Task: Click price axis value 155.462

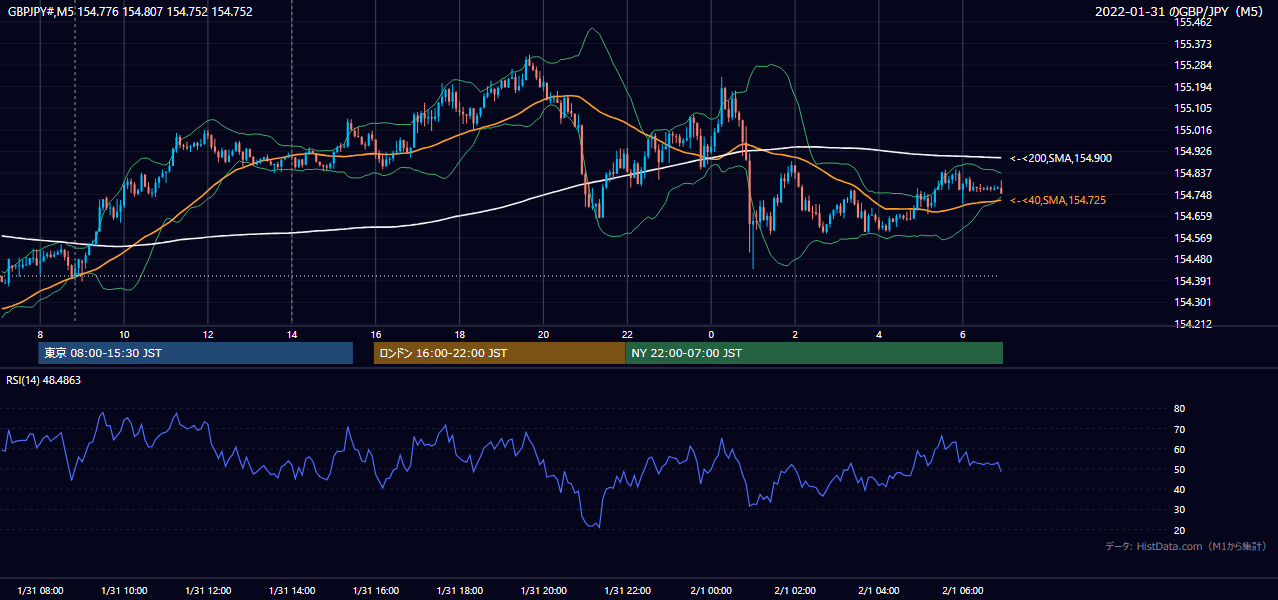Action: point(1194,22)
